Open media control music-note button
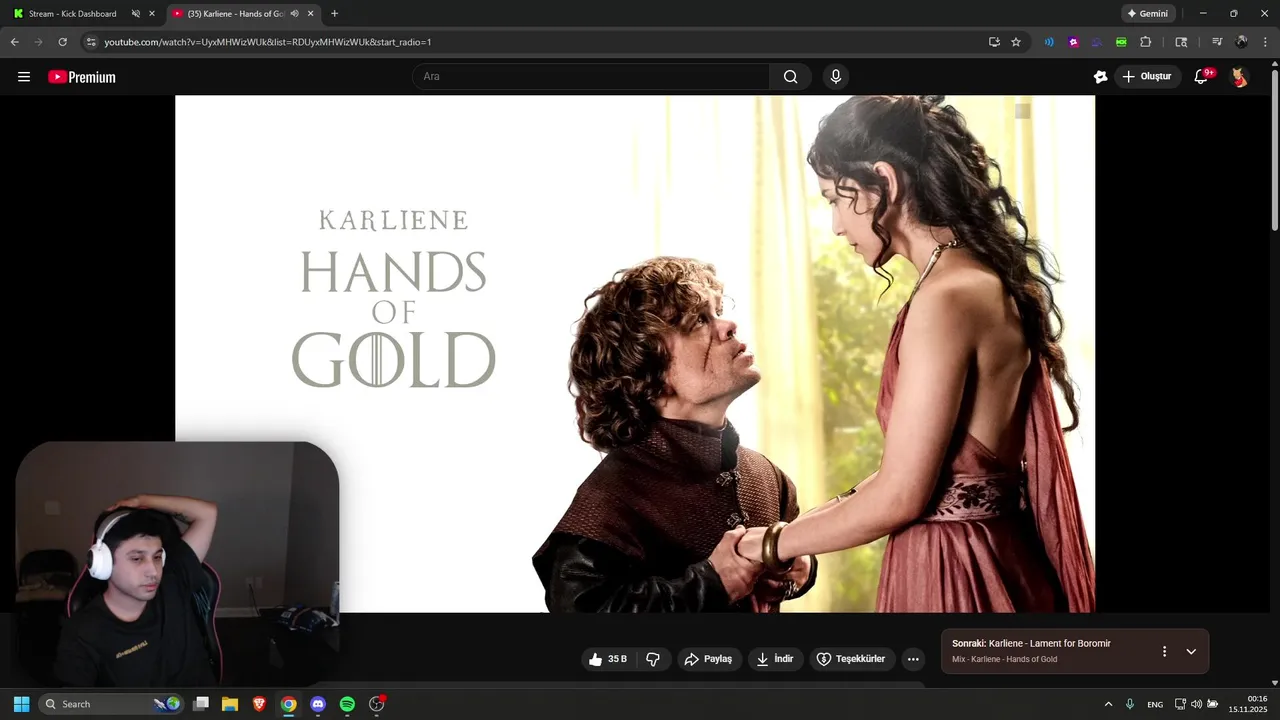Image resolution: width=1280 pixels, height=720 pixels. [x=1217, y=42]
